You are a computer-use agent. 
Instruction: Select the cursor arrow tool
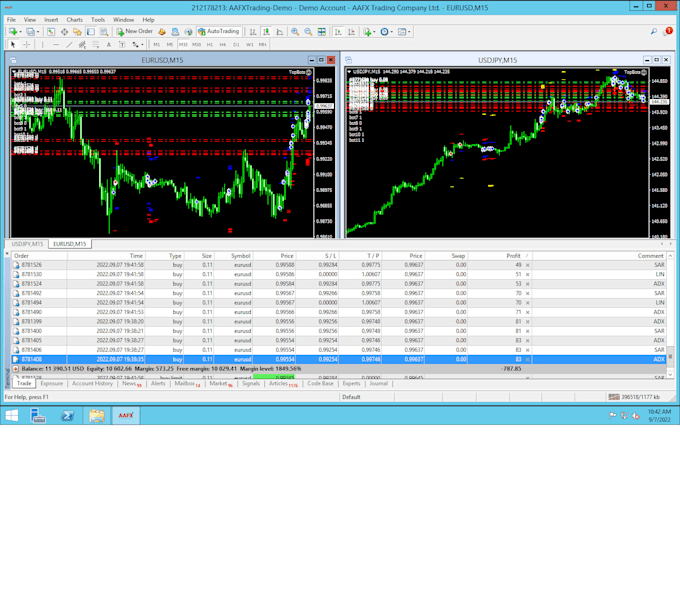pos(13,44)
